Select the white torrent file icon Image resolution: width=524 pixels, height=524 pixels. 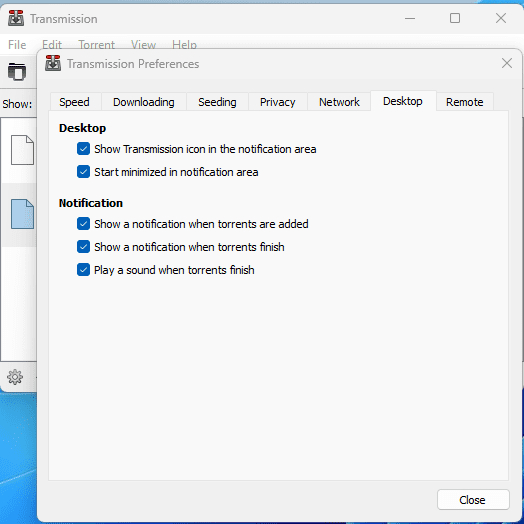[x=22, y=150]
